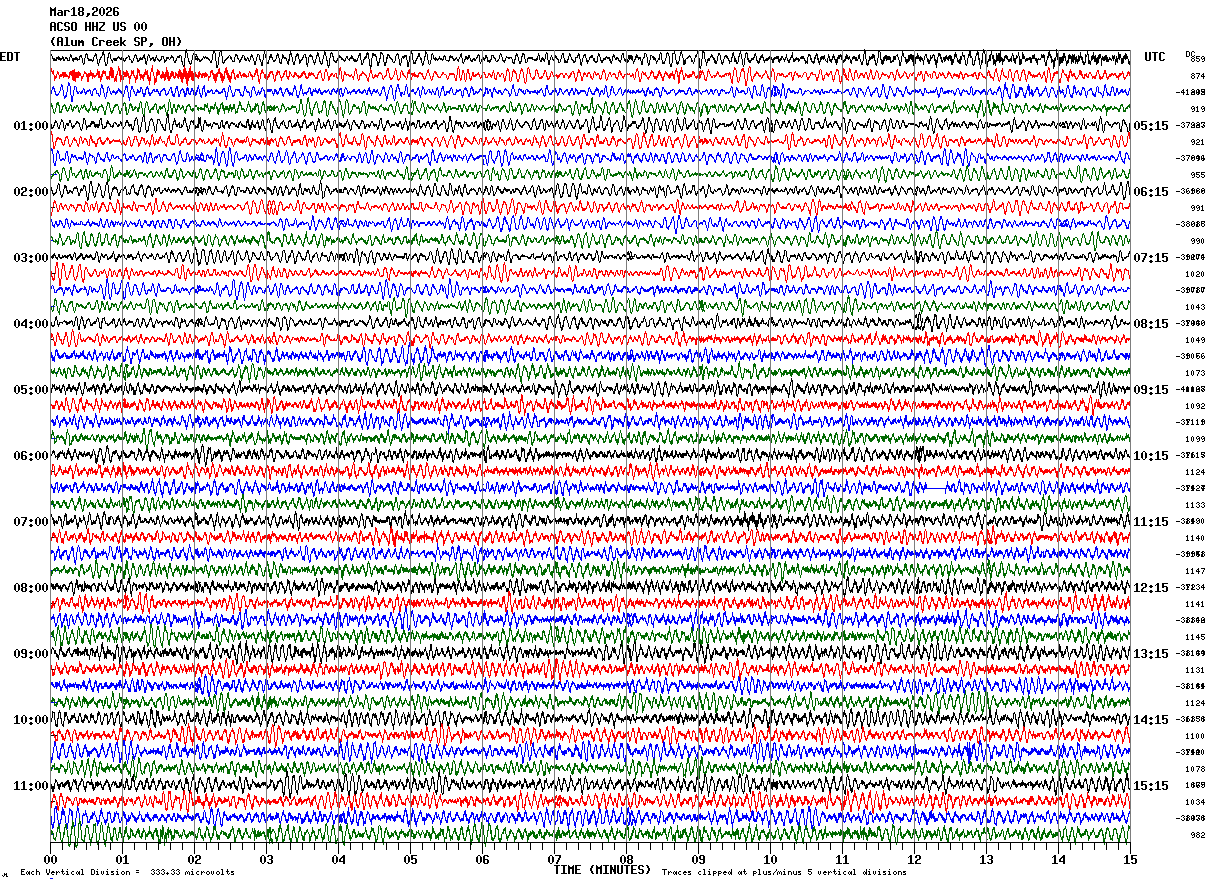Click DC offset value 1092
Image resolution: width=1210 pixels, height=886 pixels.
pos(1195,406)
